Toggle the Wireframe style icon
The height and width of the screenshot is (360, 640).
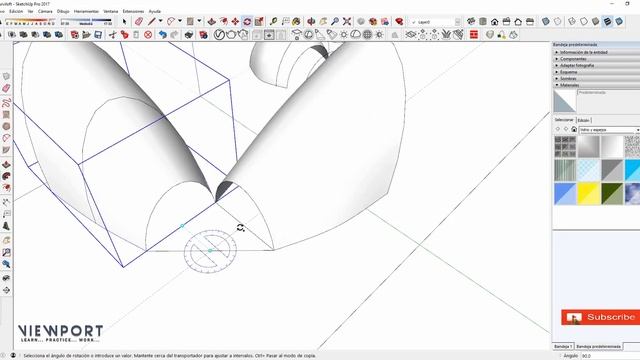tap(572, 22)
